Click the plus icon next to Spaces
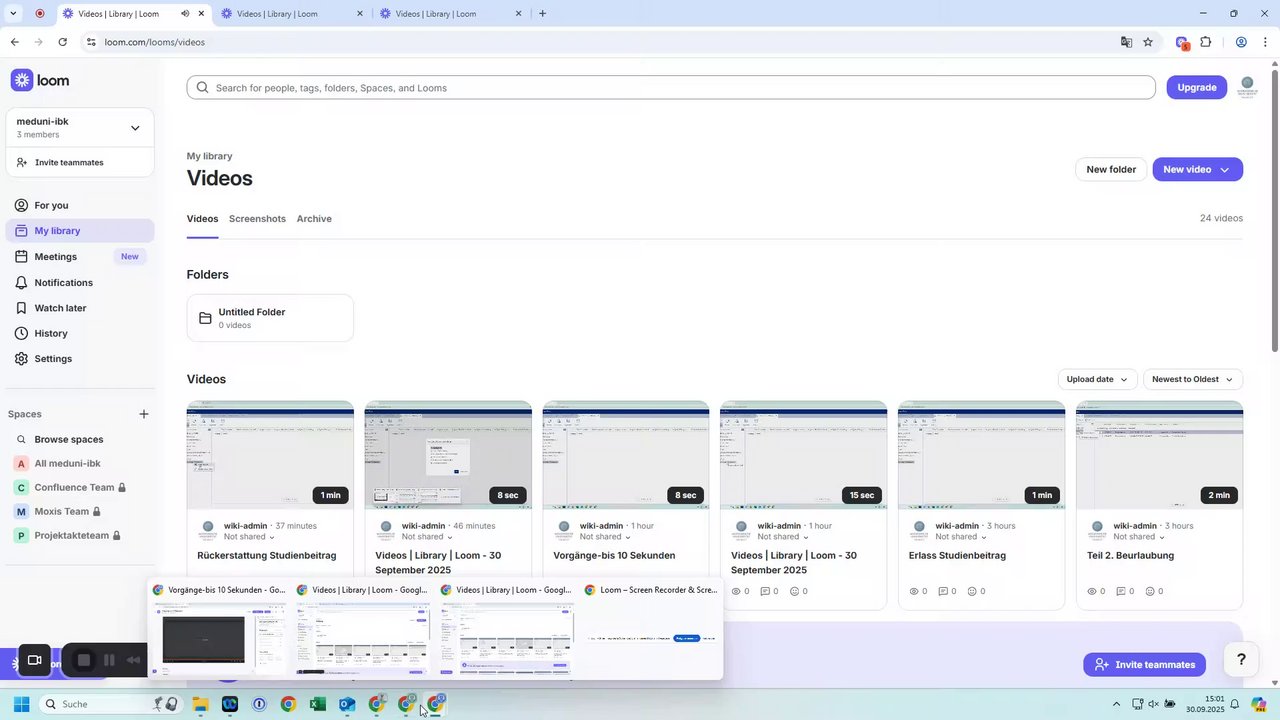 click(144, 414)
